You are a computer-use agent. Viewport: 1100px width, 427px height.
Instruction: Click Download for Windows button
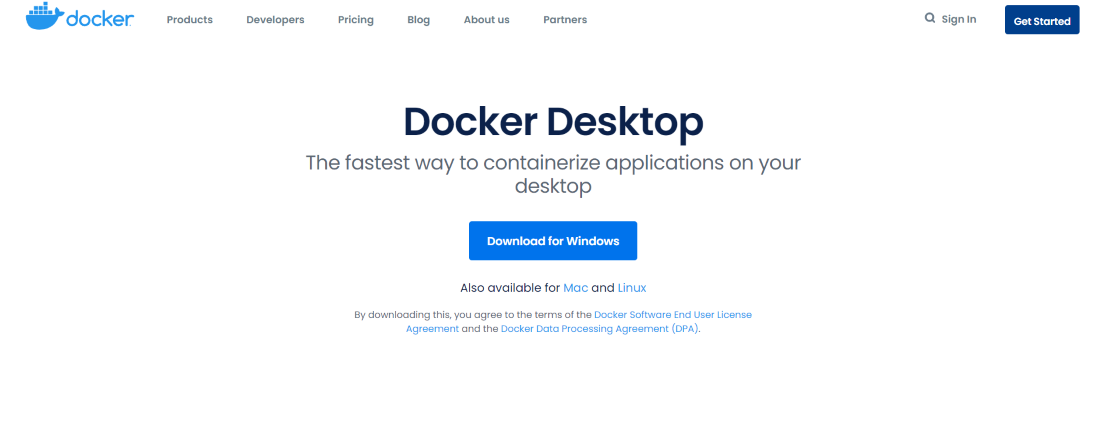pyautogui.click(x=553, y=240)
